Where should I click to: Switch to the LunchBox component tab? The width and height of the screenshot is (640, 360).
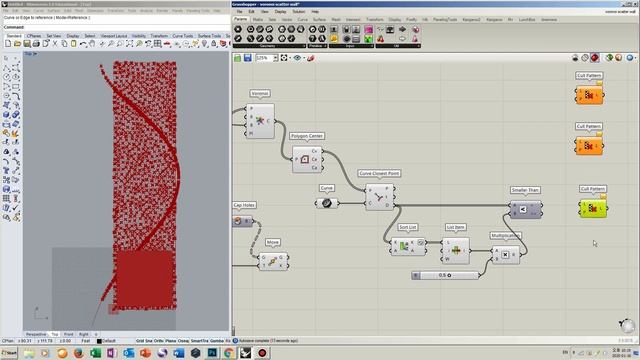(527, 20)
